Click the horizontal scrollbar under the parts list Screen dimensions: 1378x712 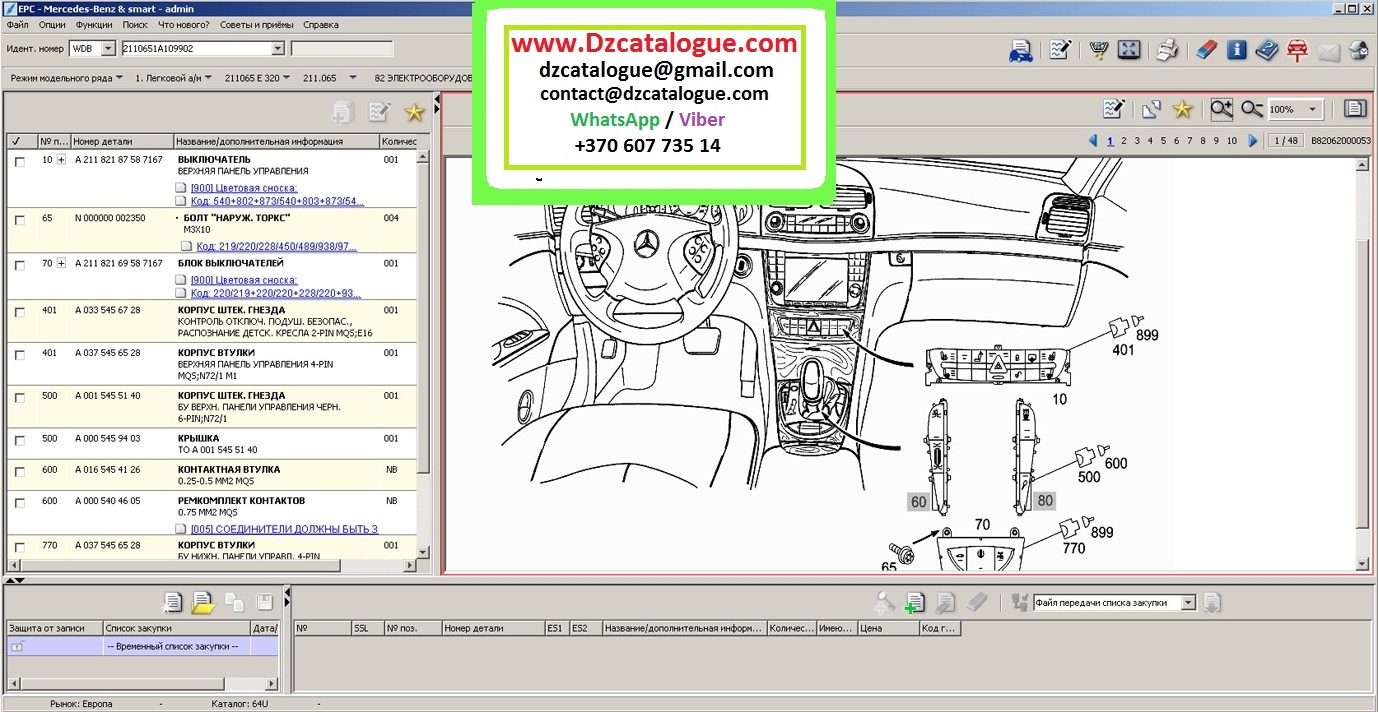pyautogui.click(x=210, y=567)
